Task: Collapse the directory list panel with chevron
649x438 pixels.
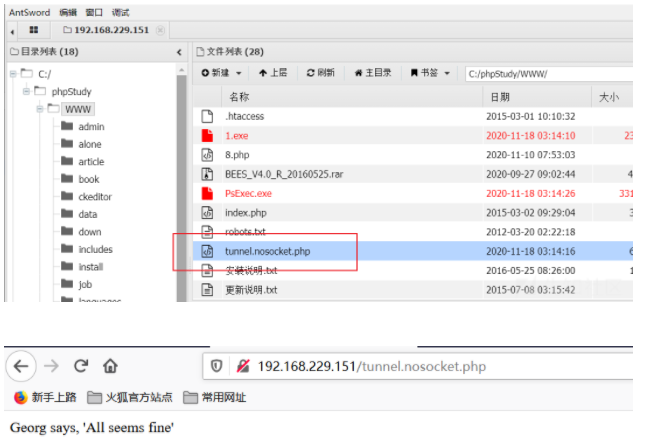Action: [179, 52]
